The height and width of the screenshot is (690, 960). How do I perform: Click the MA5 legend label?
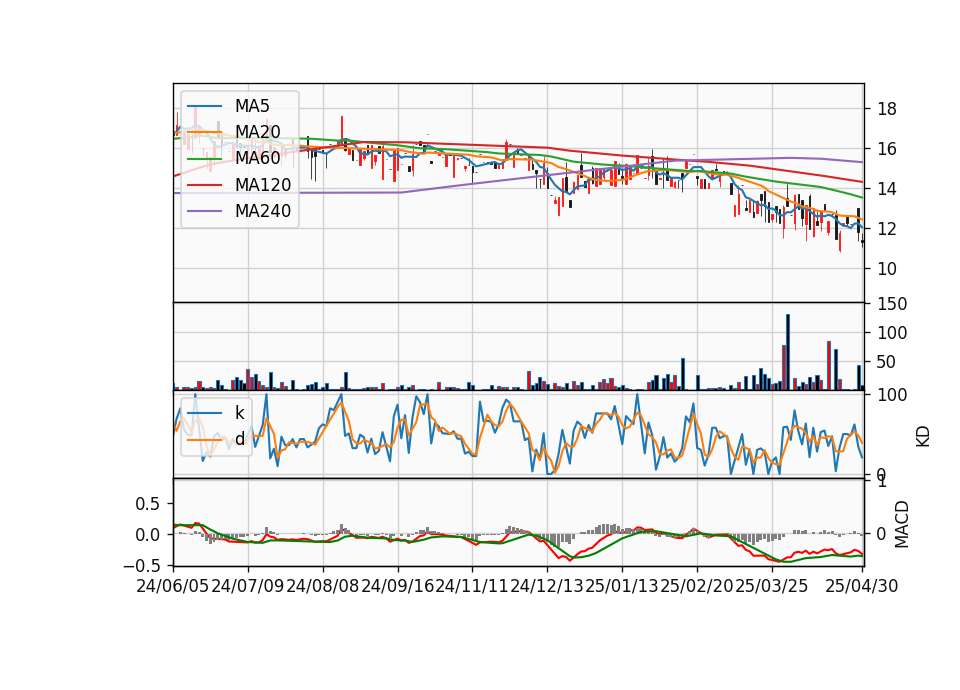click(x=252, y=106)
